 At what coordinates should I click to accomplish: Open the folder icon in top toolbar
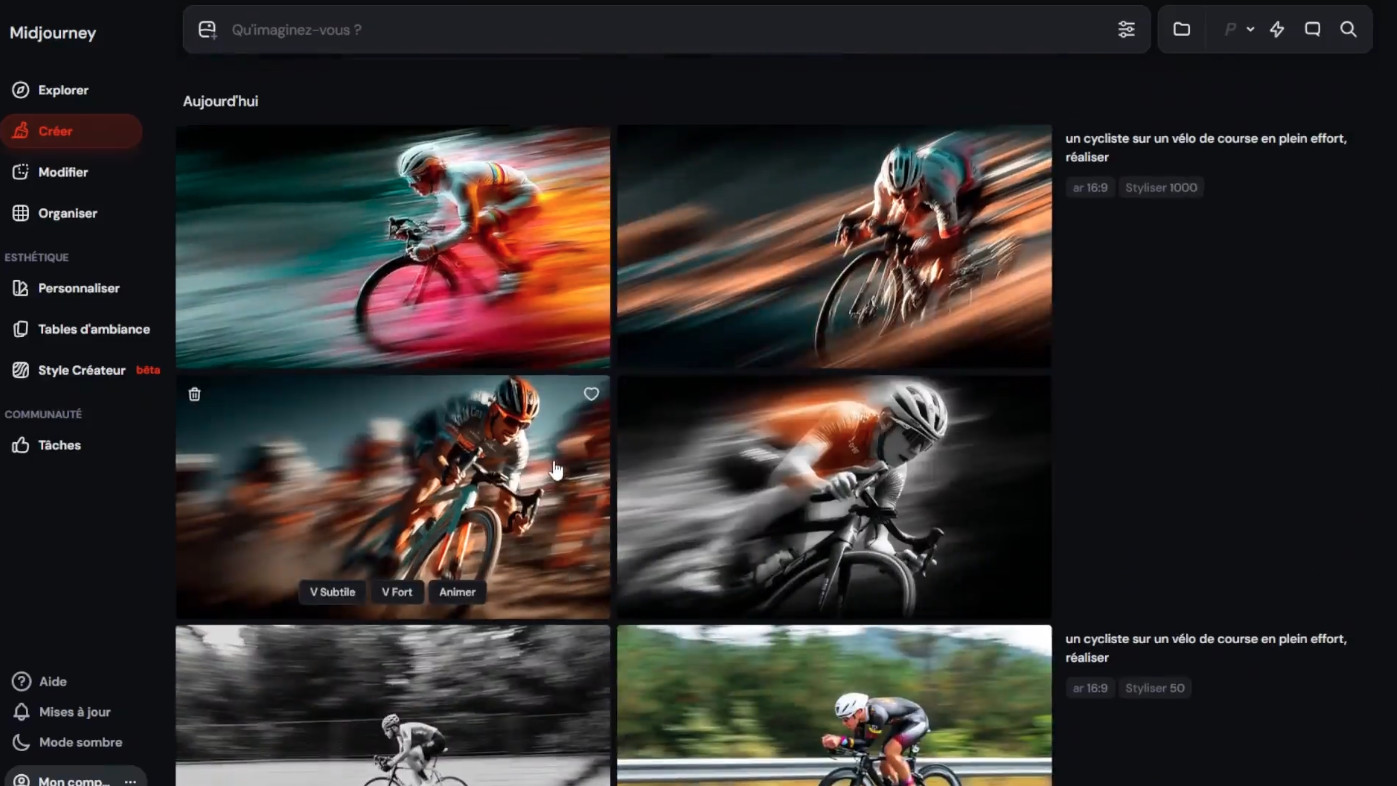pyautogui.click(x=1182, y=30)
